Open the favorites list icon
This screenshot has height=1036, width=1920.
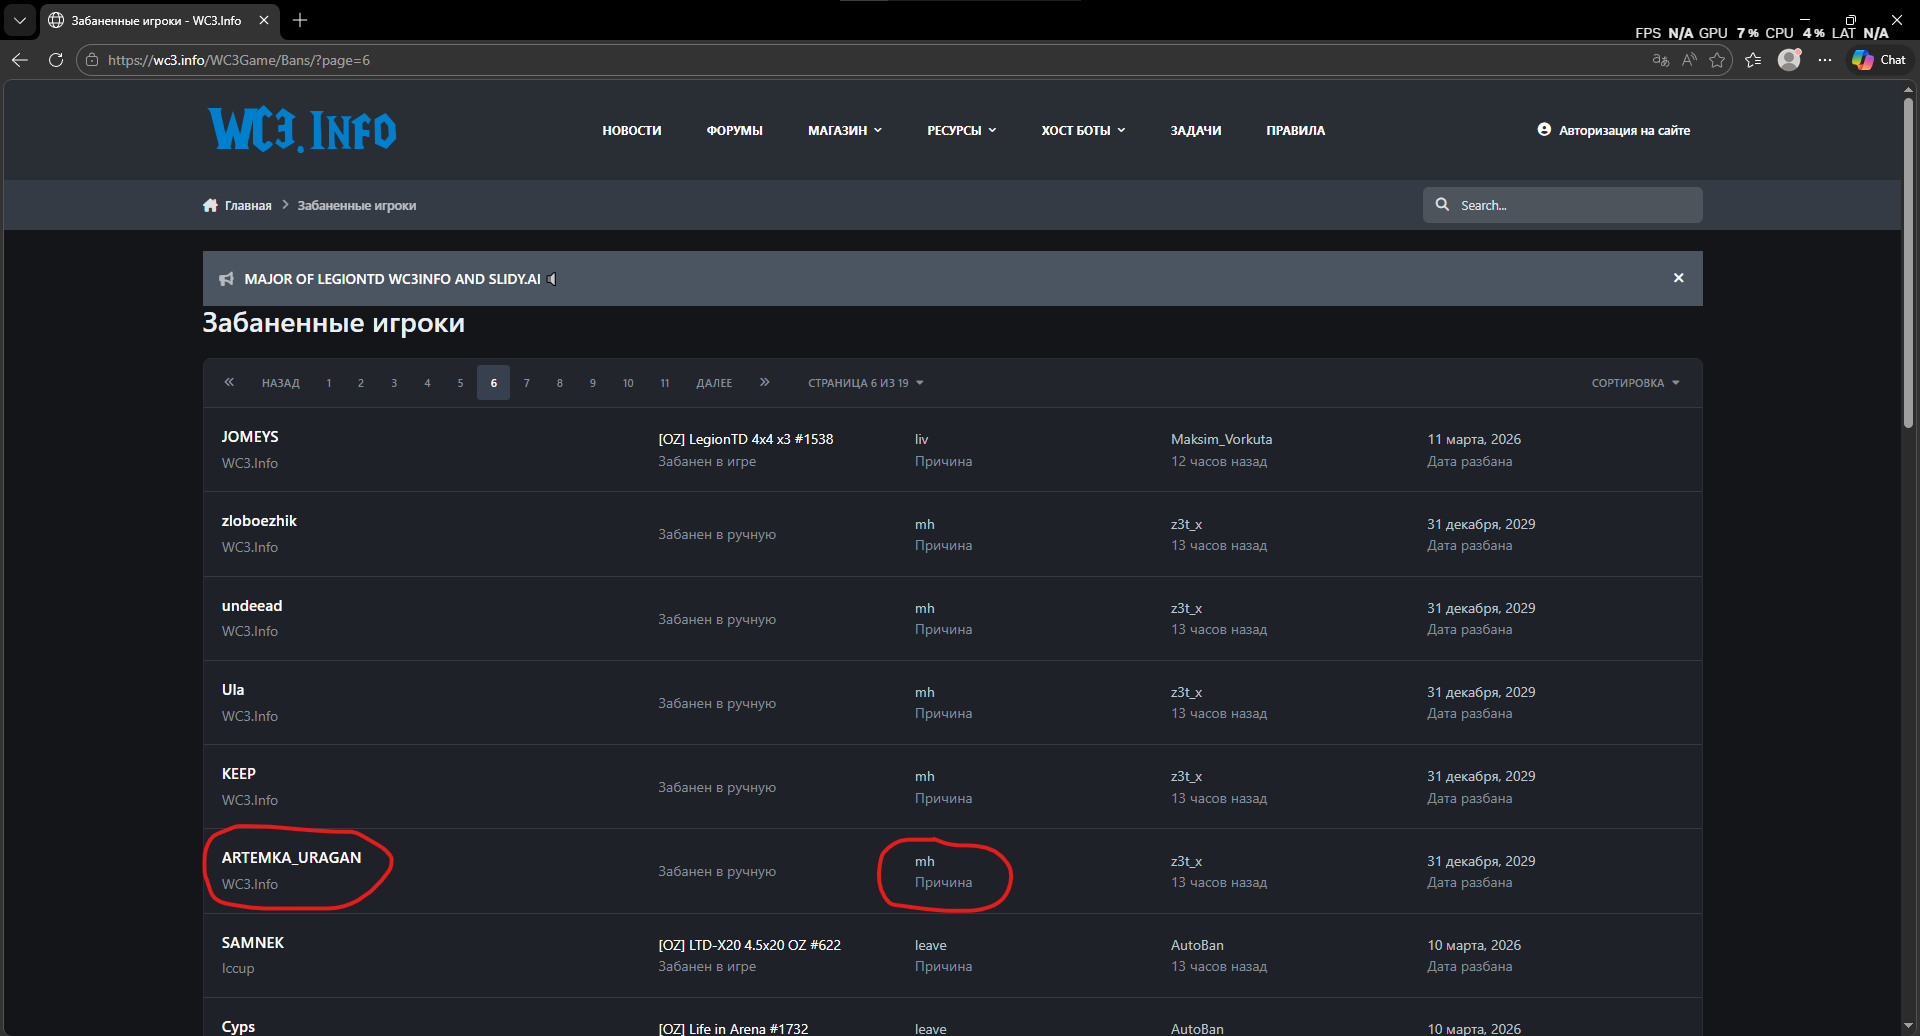click(x=1753, y=60)
